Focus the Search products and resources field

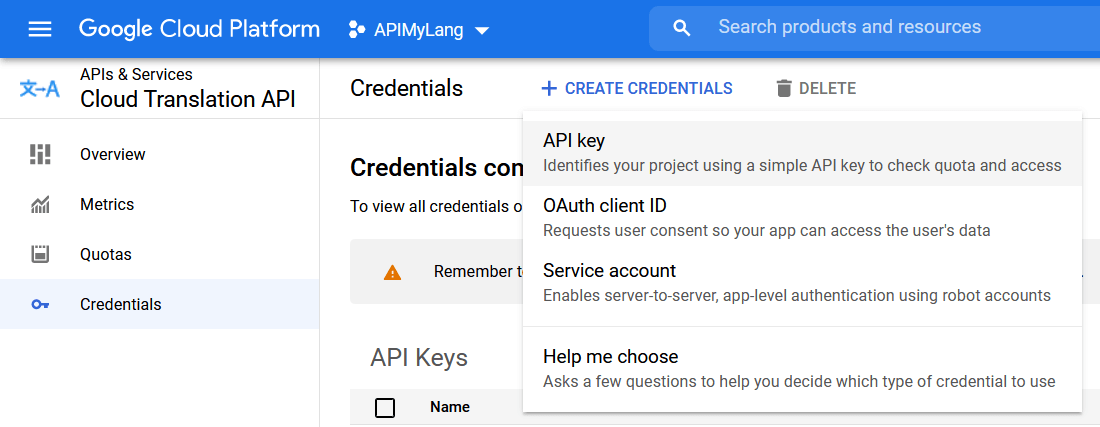coord(874,28)
